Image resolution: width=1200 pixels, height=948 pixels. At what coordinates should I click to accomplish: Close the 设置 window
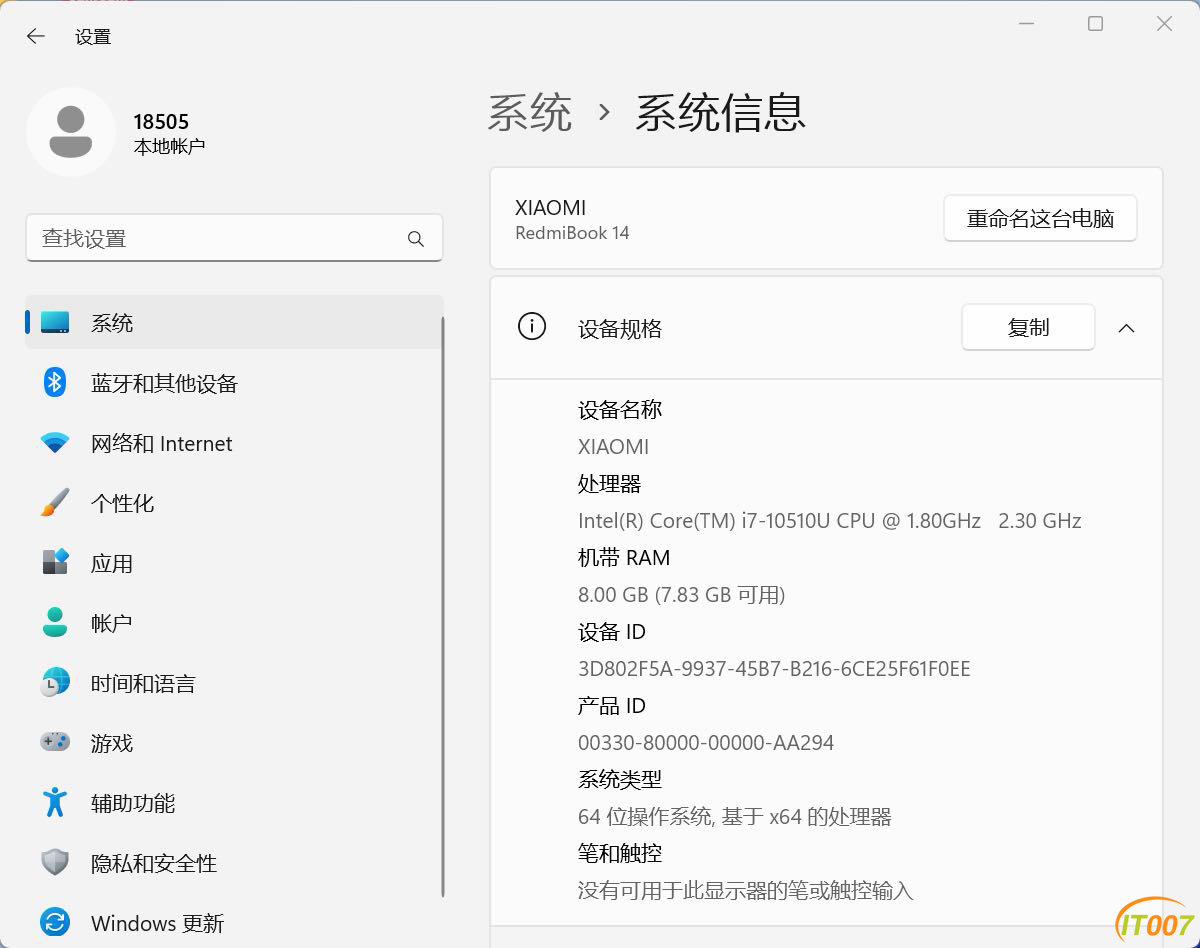pos(1164,23)
